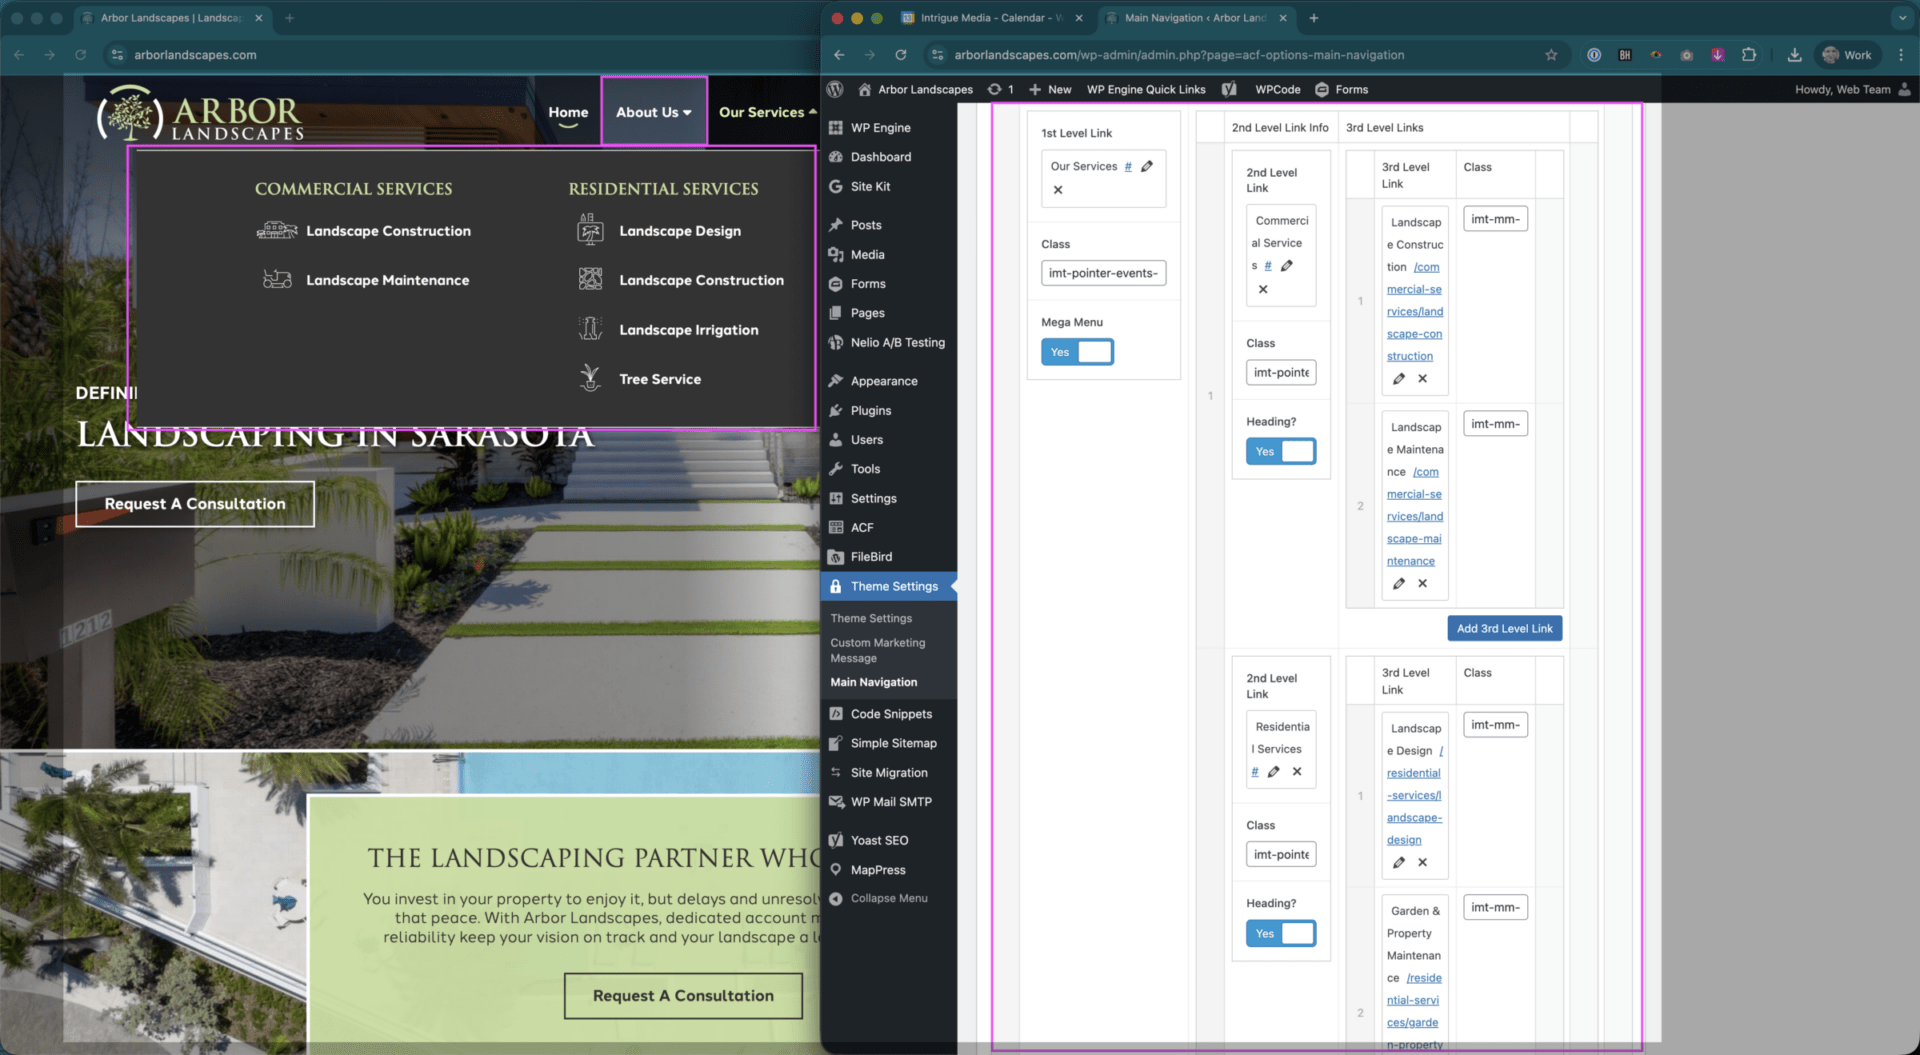The image size is (1920, 1055).
Task: Click the Tree Service menu icon
Action: coord(590,378)
